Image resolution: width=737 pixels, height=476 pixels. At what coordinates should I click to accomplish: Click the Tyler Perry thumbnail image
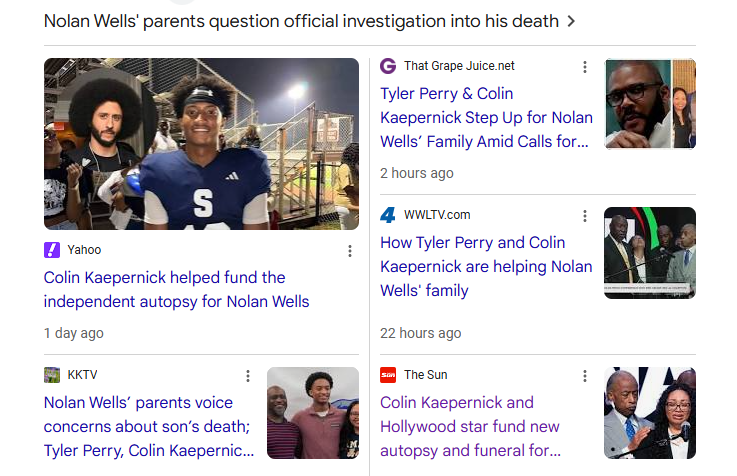pyautogui.click(x=650, y=104)
